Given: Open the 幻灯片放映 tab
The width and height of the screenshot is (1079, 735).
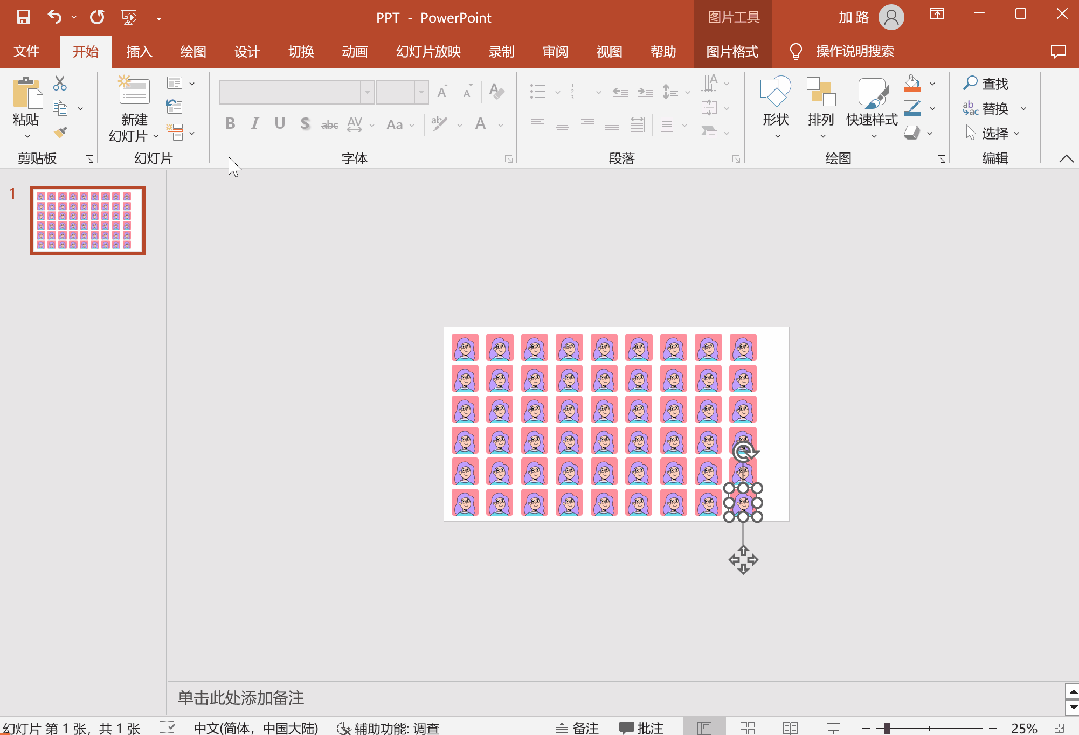Looking at the screenshot, I should point(428,52).
